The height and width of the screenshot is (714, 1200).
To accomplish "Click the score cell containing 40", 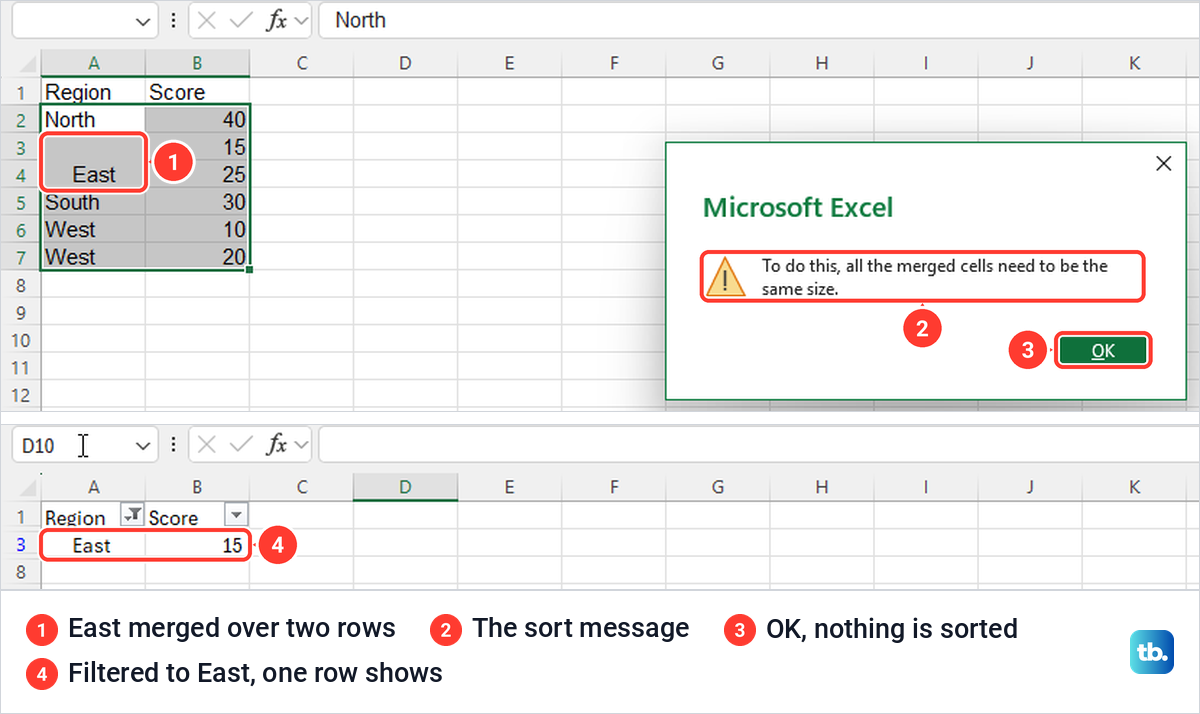I will (198, 120).
